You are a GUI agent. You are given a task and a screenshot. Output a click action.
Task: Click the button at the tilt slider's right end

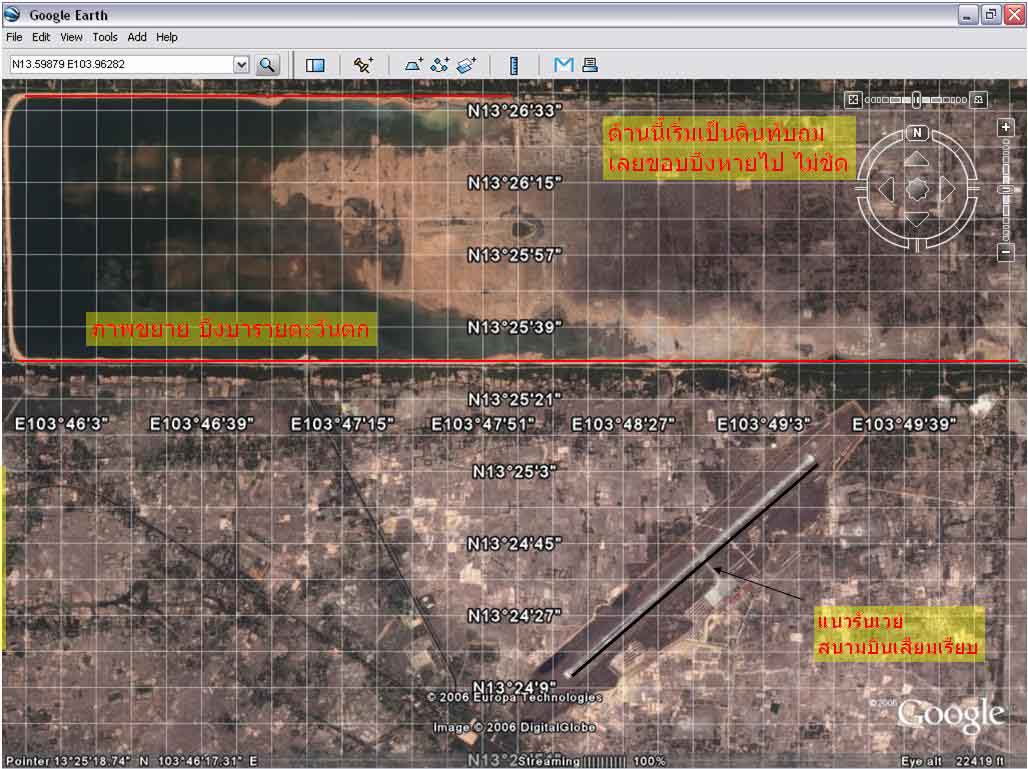pyautogui.click(x=979, y=100)
